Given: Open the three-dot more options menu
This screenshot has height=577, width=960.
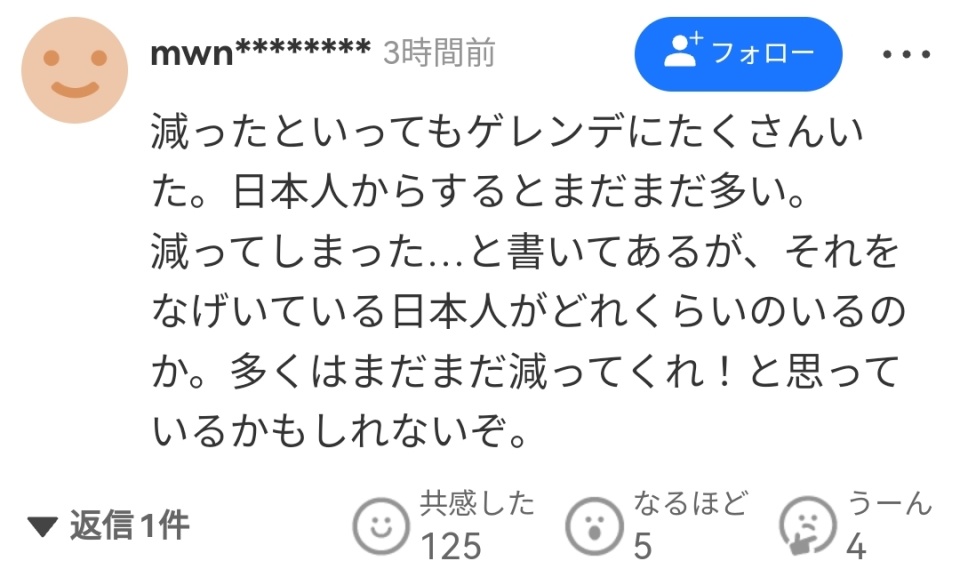Looking at the screenshot, I should coord(906,55).
